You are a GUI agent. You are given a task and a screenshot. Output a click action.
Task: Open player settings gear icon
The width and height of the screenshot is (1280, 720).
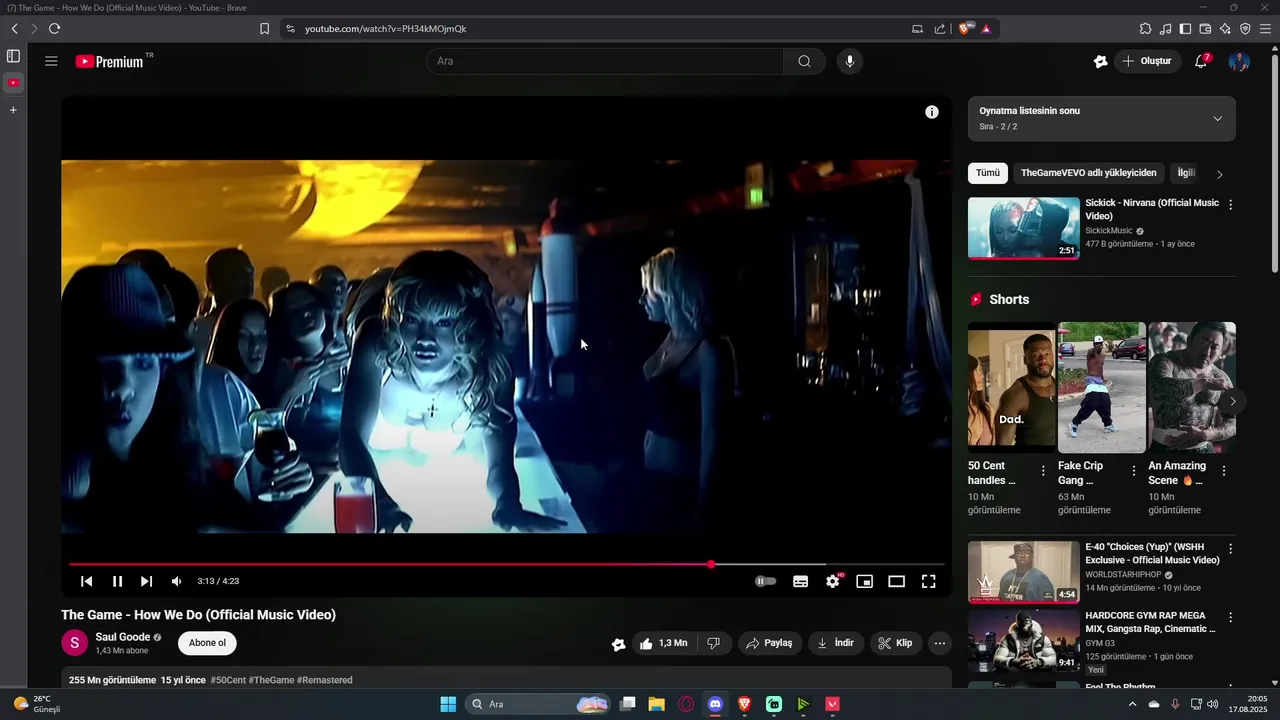833,581
